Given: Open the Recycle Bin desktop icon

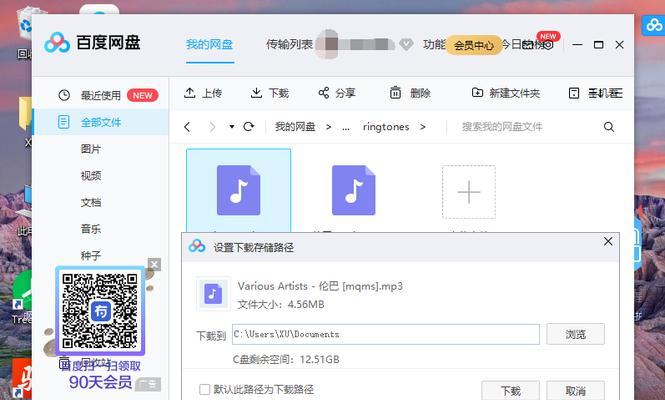Looking at the screenshot, I should tap(24, 33).
